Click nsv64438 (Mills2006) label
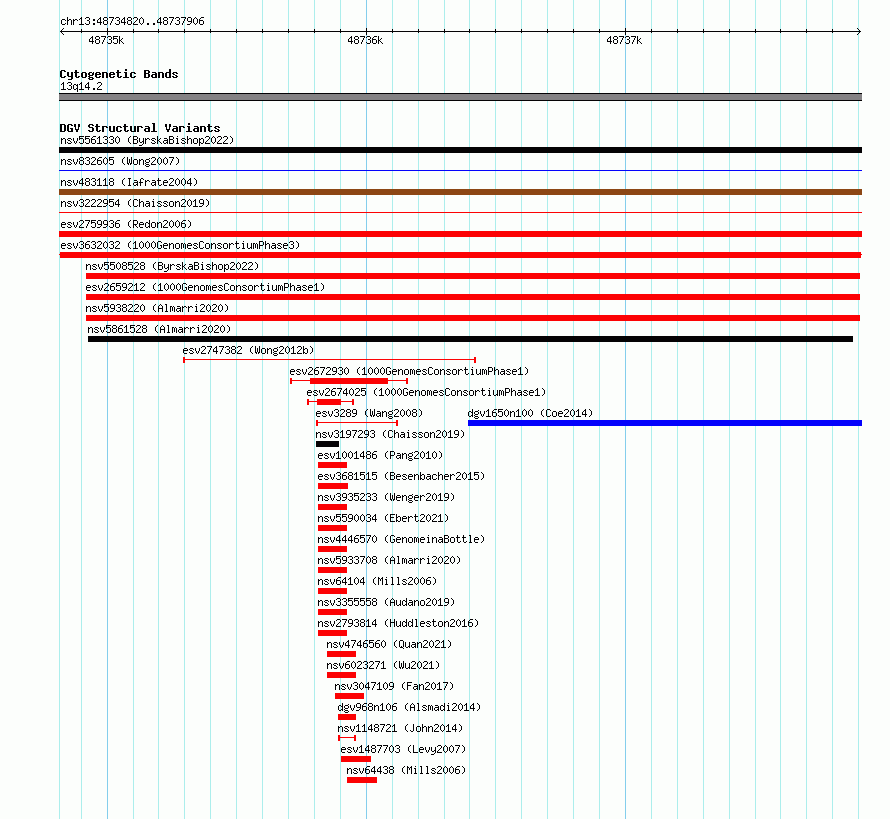The height and width of the screenshot is (819, 890). 406,770
